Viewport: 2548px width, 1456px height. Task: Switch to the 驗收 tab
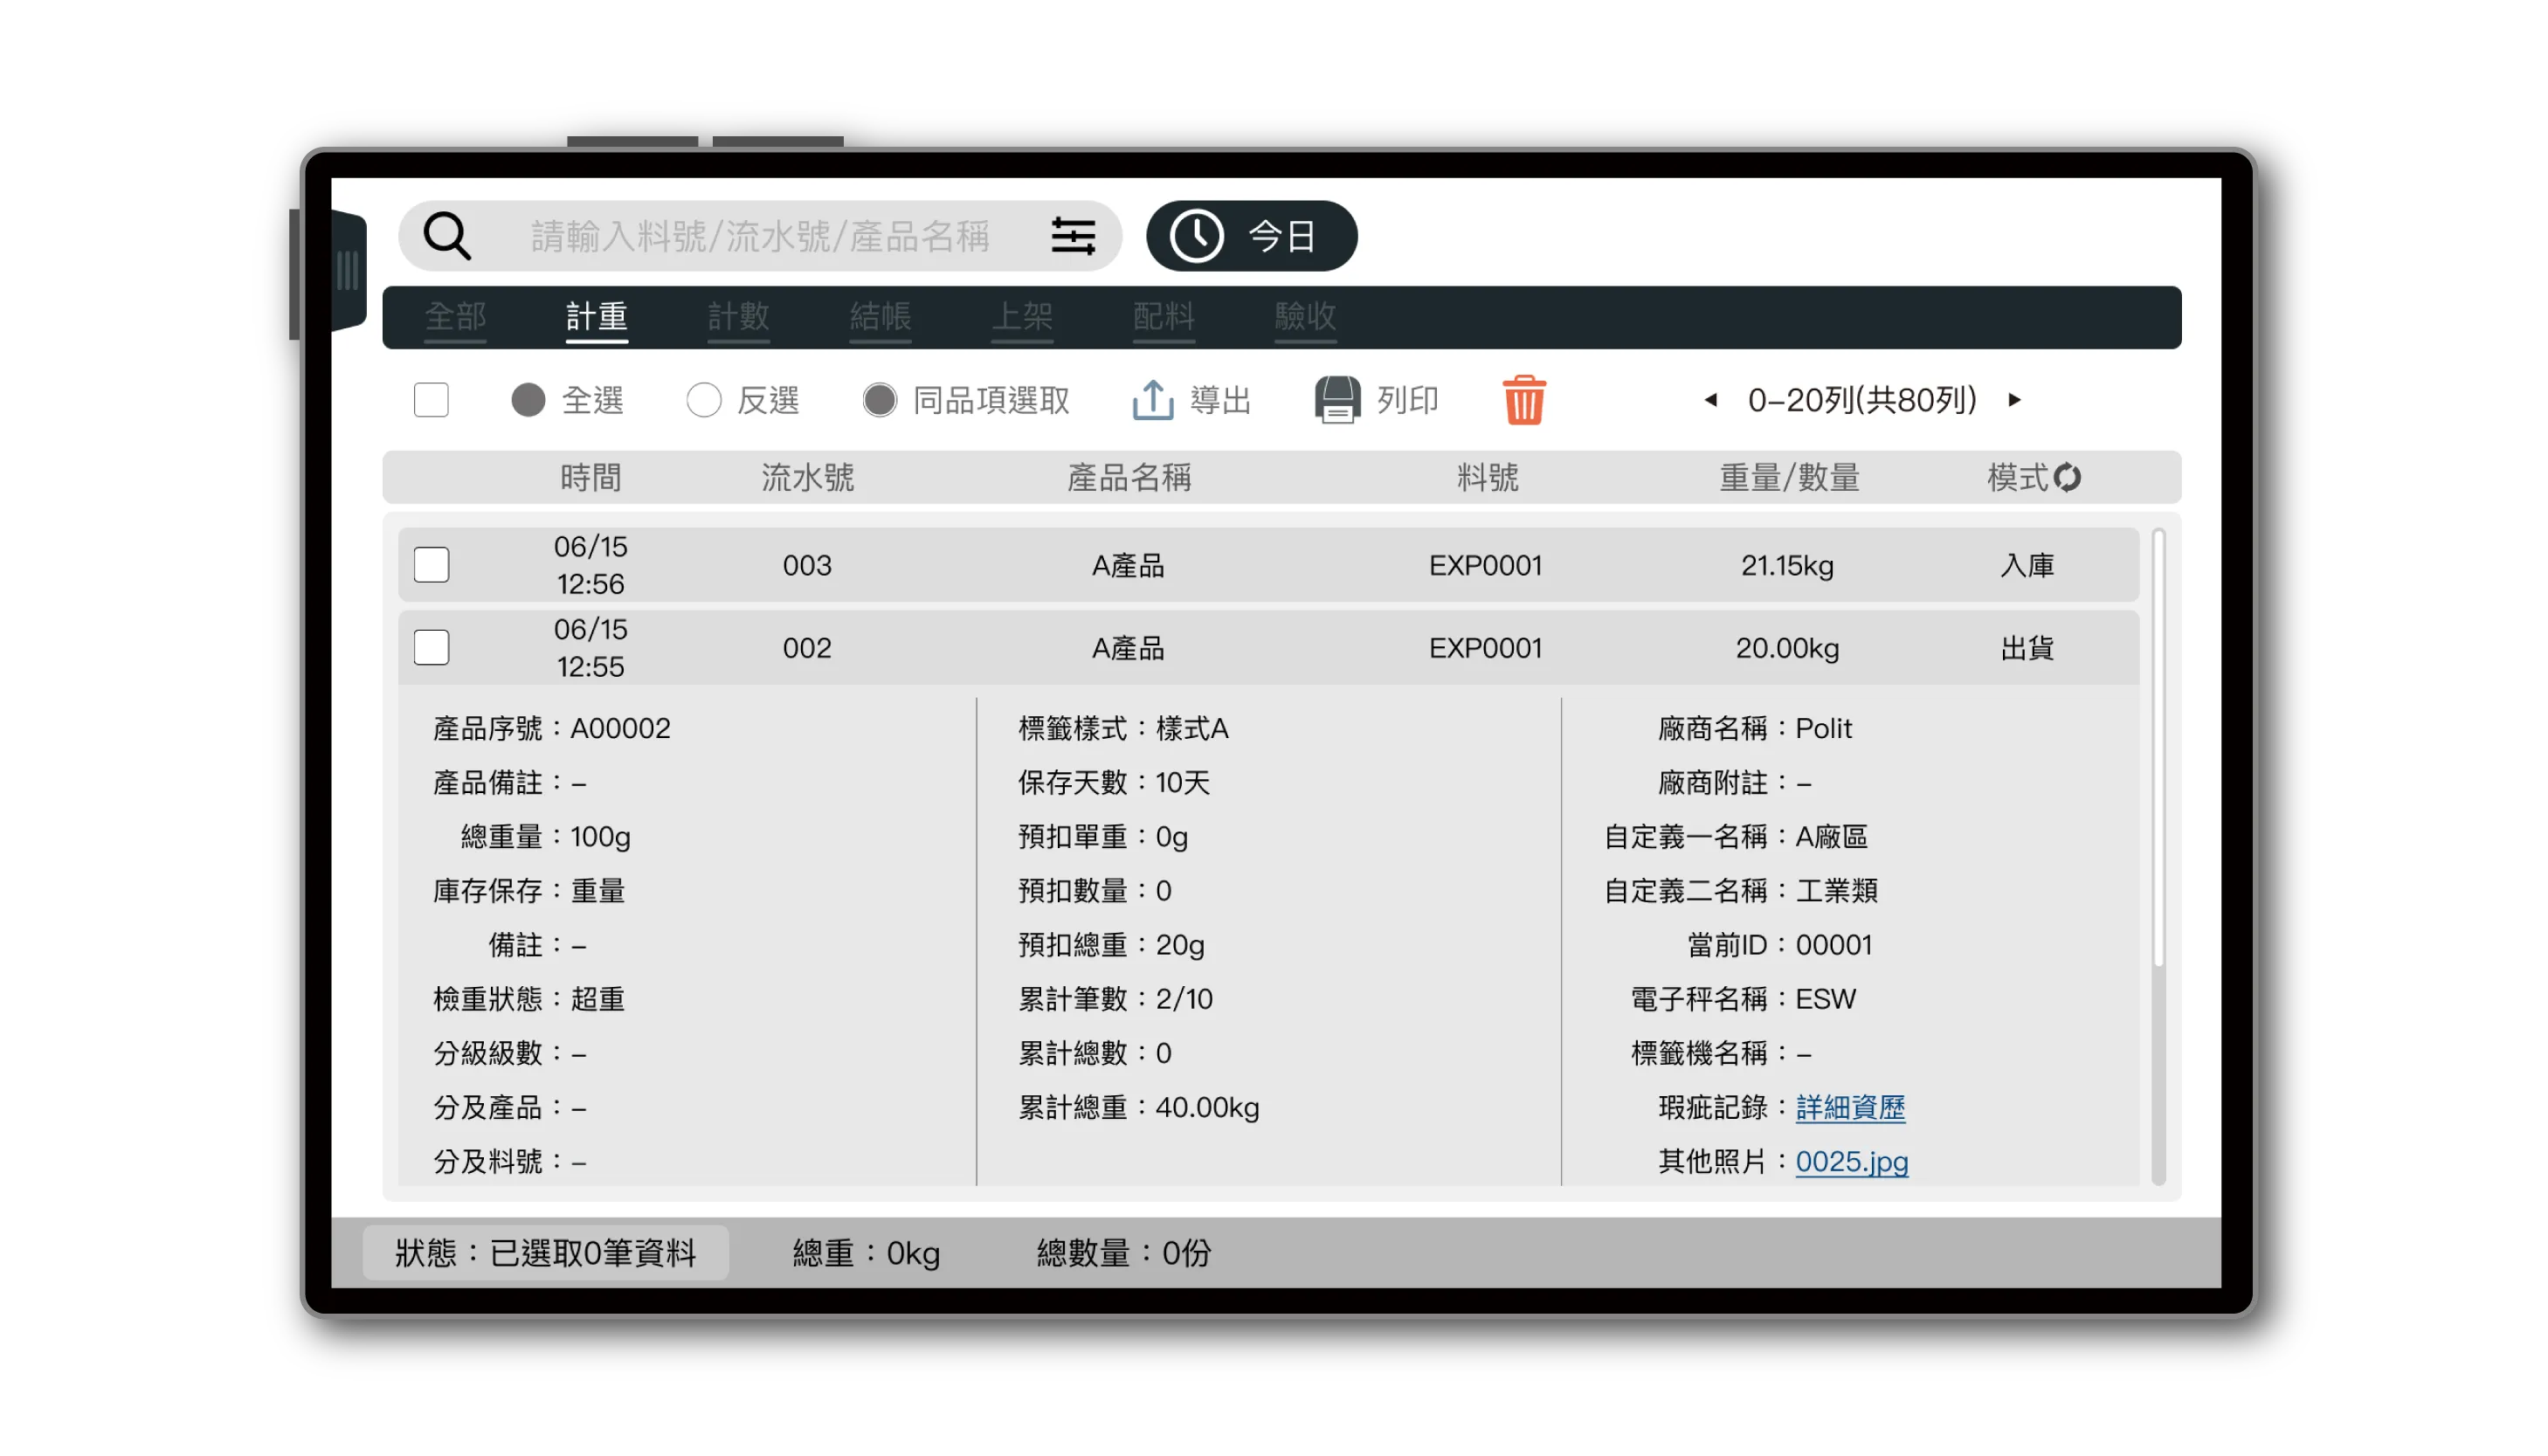1306,317
